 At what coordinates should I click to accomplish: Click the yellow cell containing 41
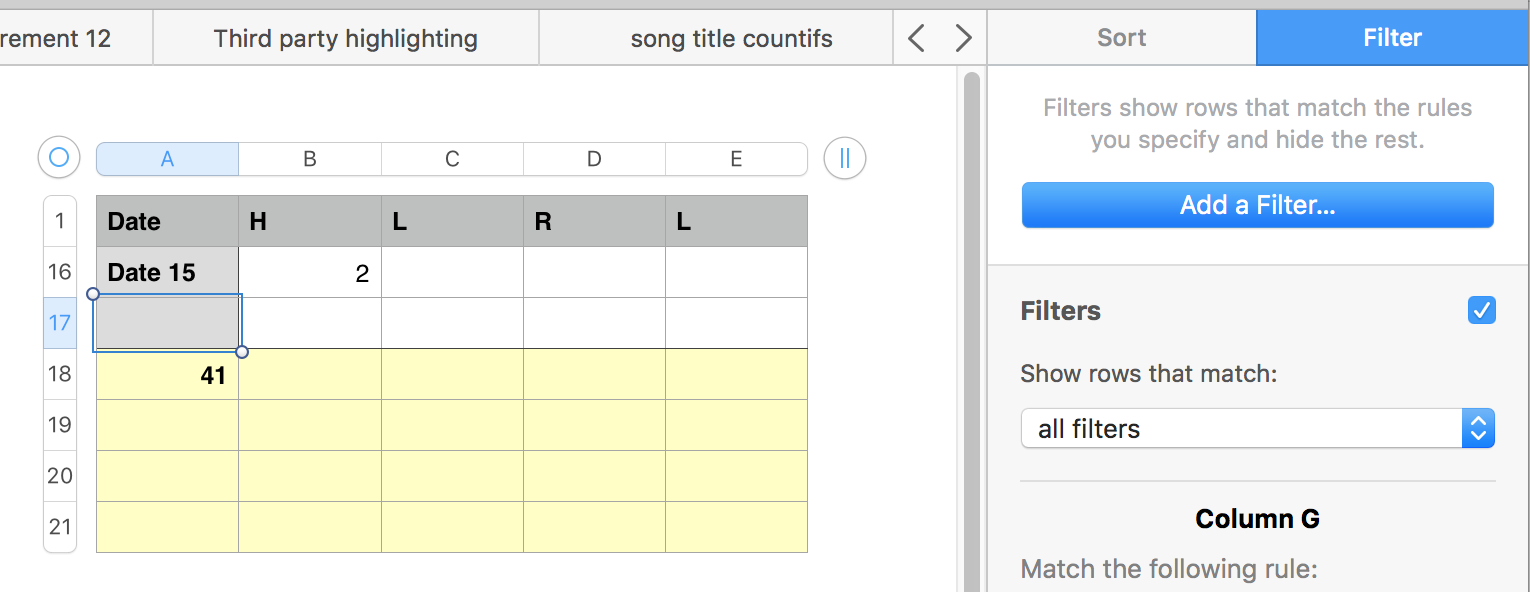(x=167, y=375)
